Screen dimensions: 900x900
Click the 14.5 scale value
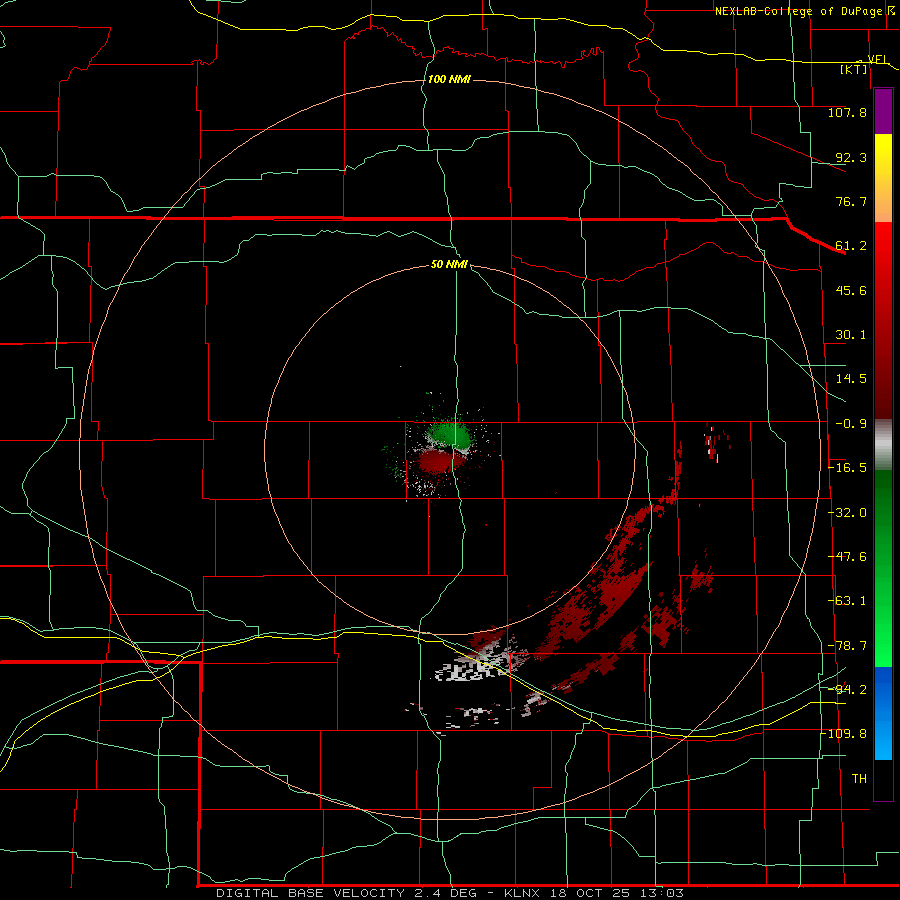[851, 379]
